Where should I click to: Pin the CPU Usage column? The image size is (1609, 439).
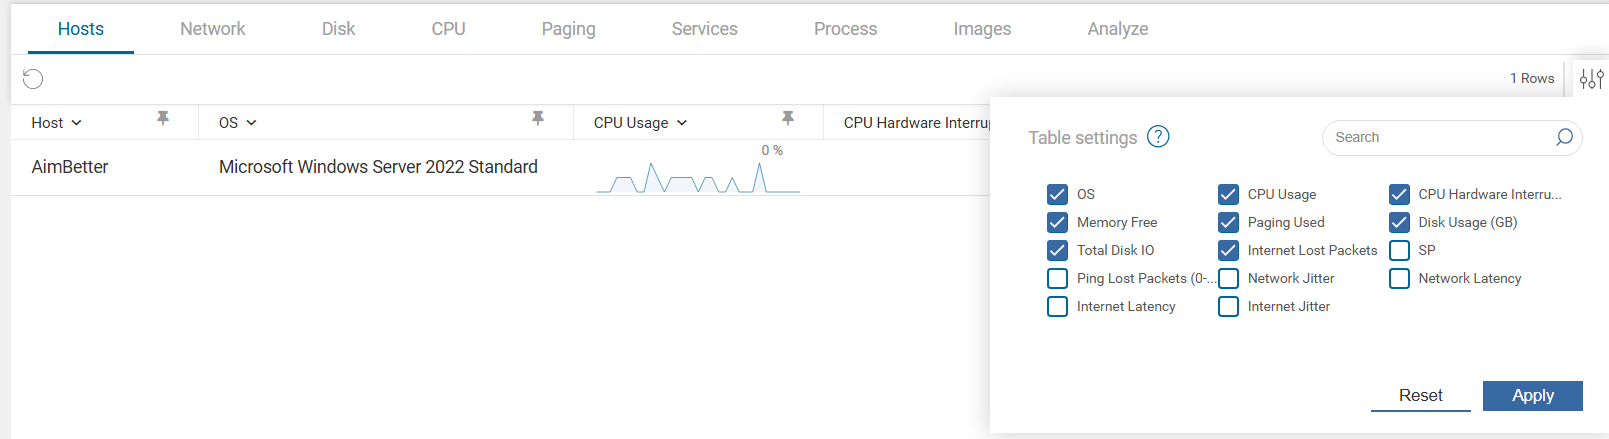click(788, 119)
